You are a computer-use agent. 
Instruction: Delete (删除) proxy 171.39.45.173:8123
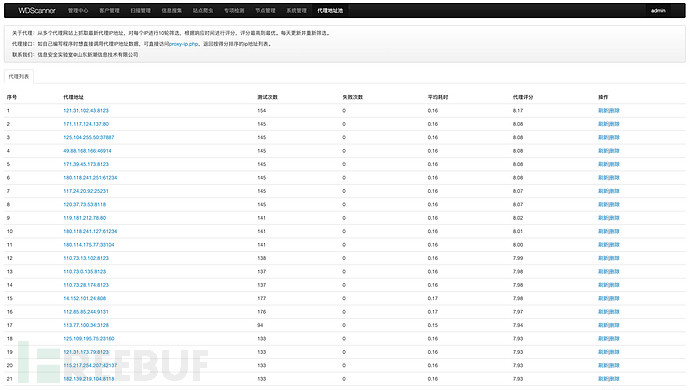(x=614, y=164)
